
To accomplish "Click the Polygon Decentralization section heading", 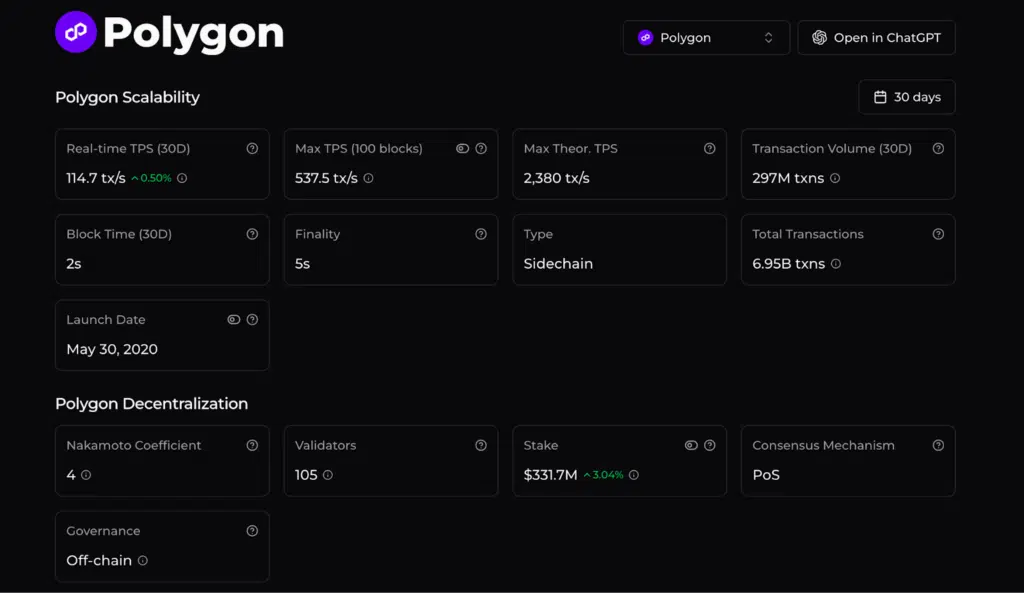I will (151, 404).
